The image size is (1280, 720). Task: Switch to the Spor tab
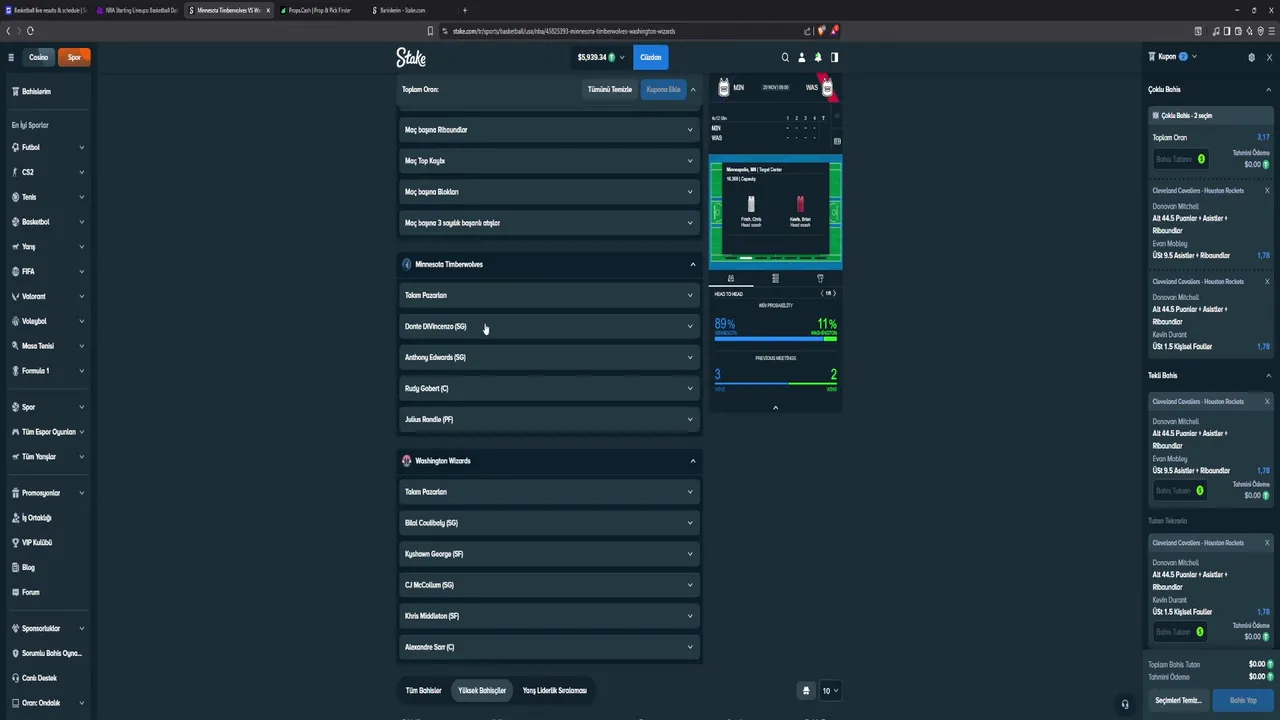[x=74, y=57]
